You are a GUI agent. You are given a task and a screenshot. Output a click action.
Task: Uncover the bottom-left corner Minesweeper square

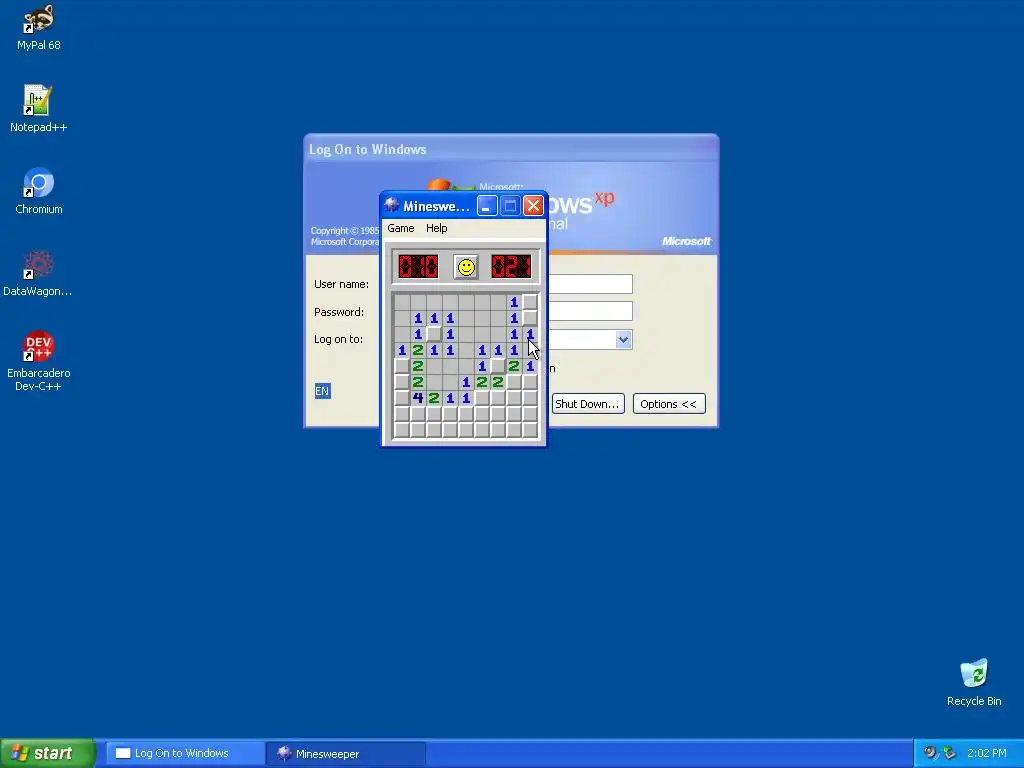[x=402, y=430]
